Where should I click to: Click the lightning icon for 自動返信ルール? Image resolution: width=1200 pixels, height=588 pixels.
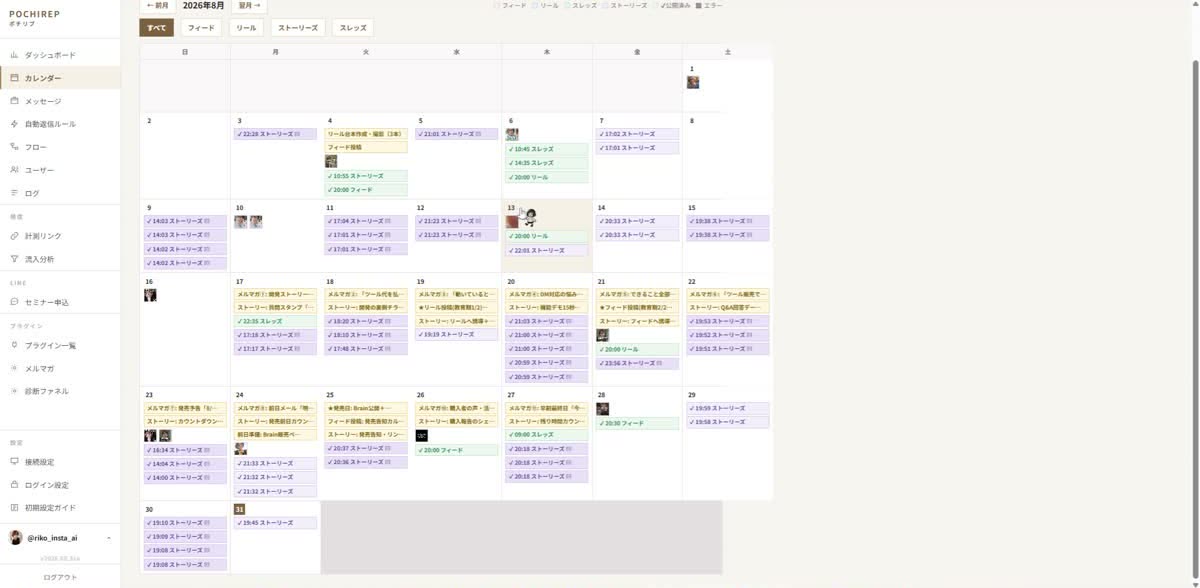click(14, 124)
